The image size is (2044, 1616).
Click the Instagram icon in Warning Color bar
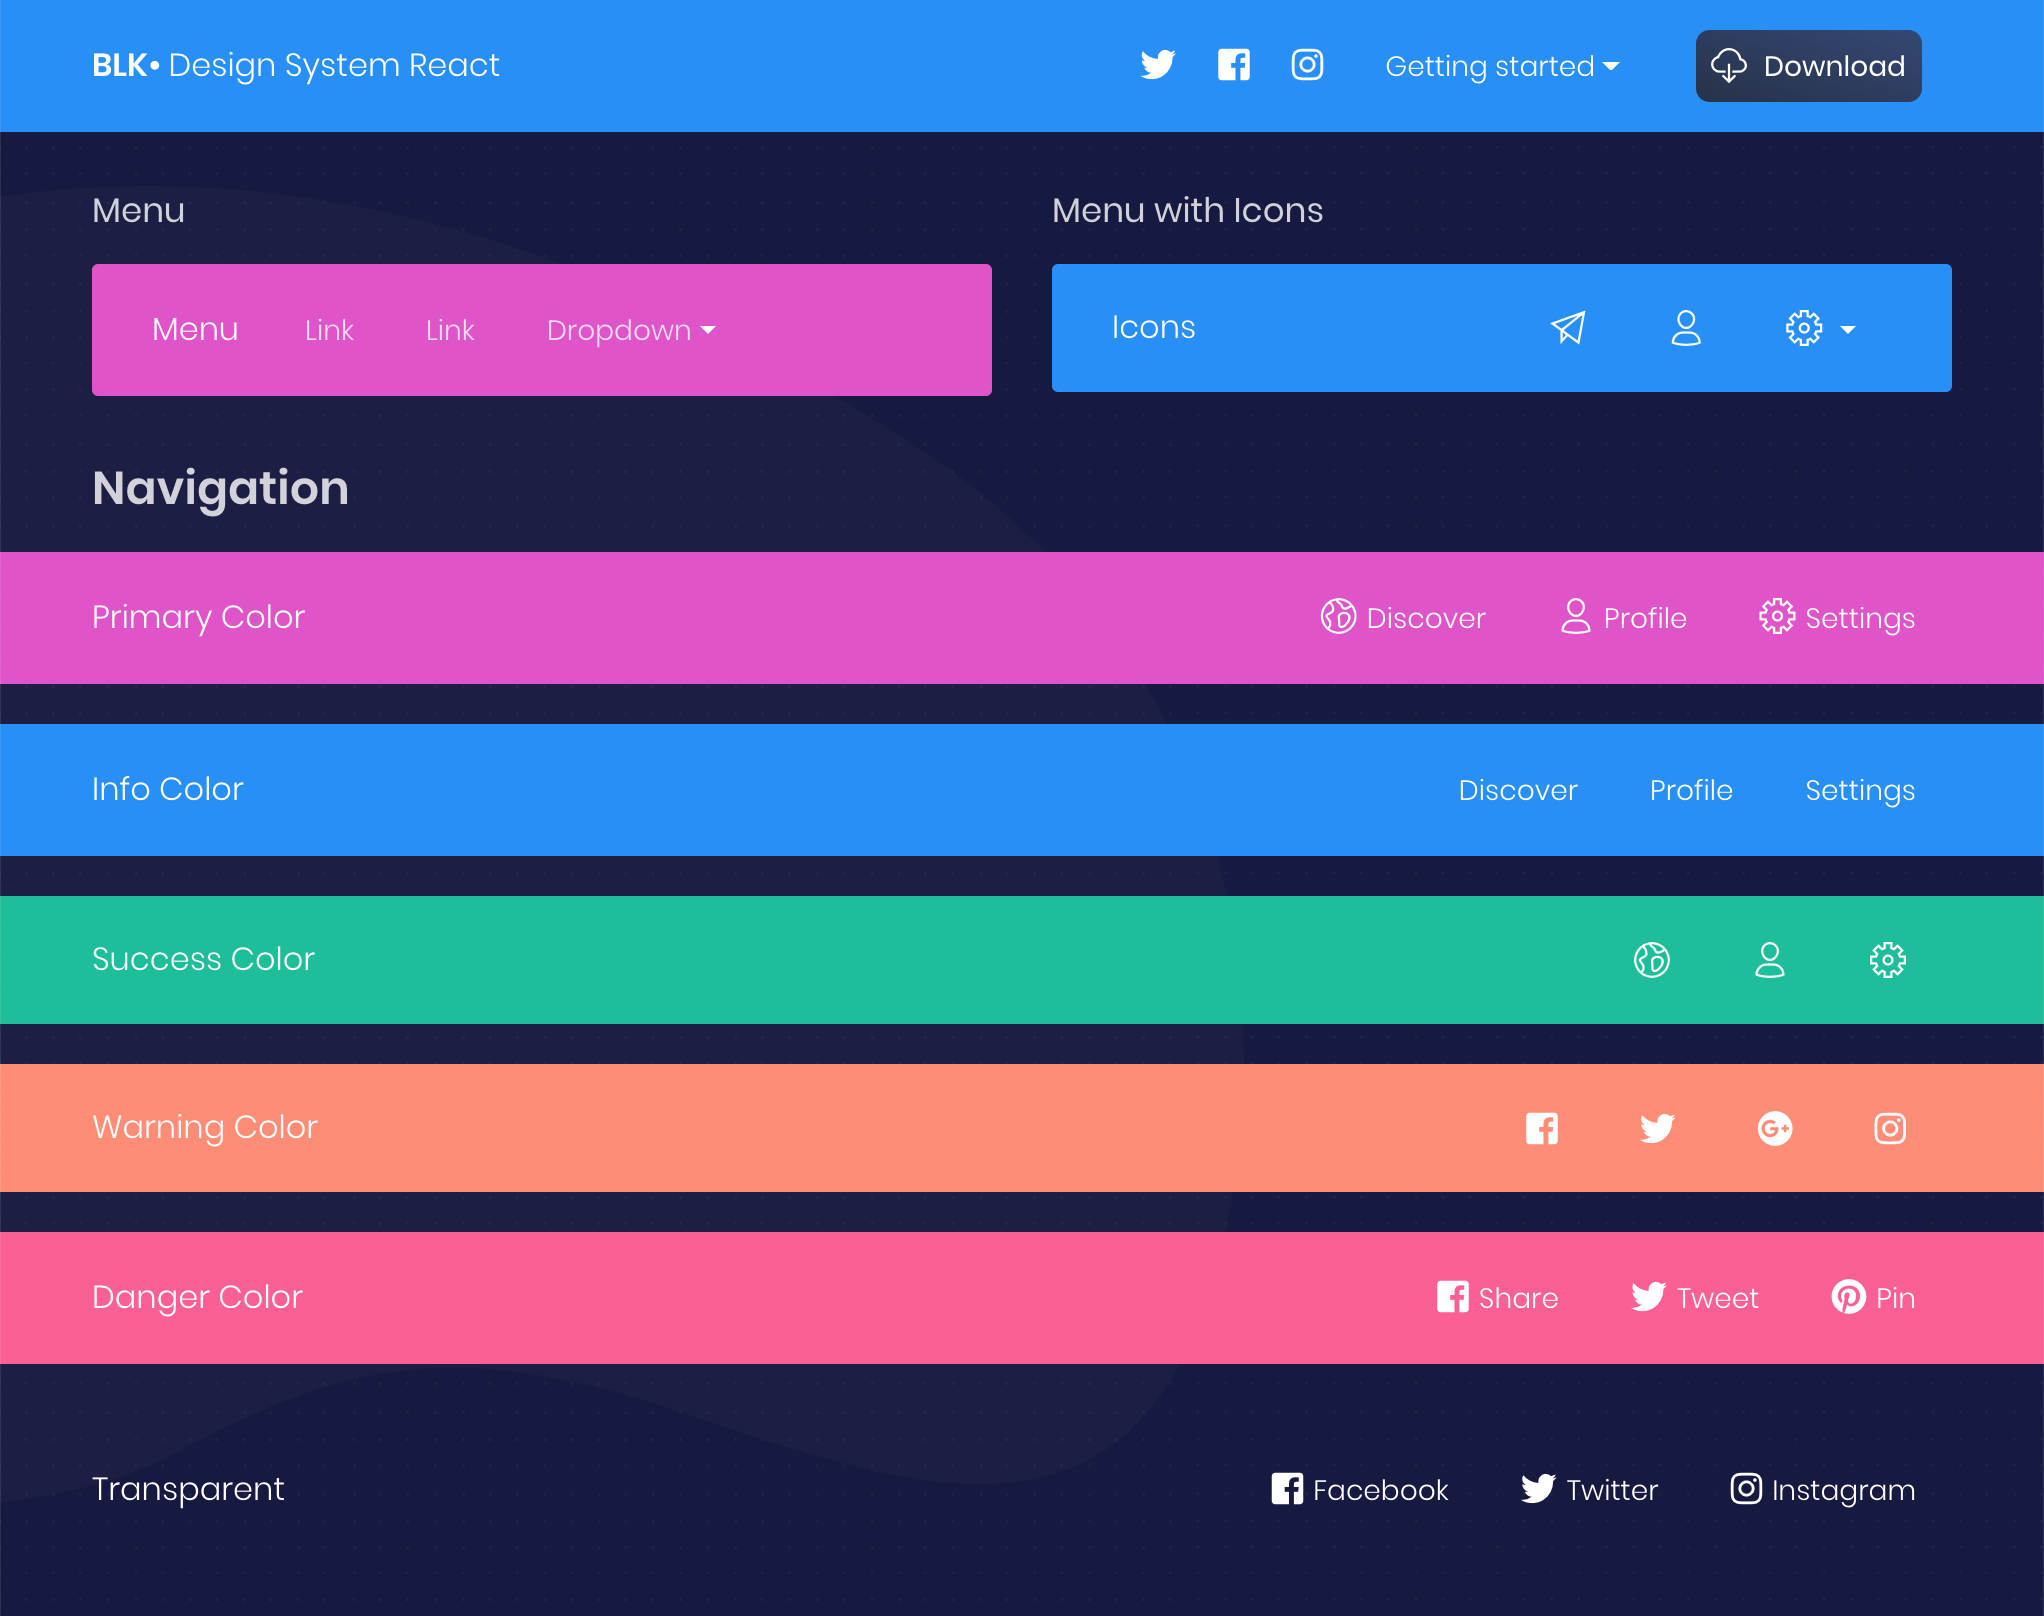1889,1129
